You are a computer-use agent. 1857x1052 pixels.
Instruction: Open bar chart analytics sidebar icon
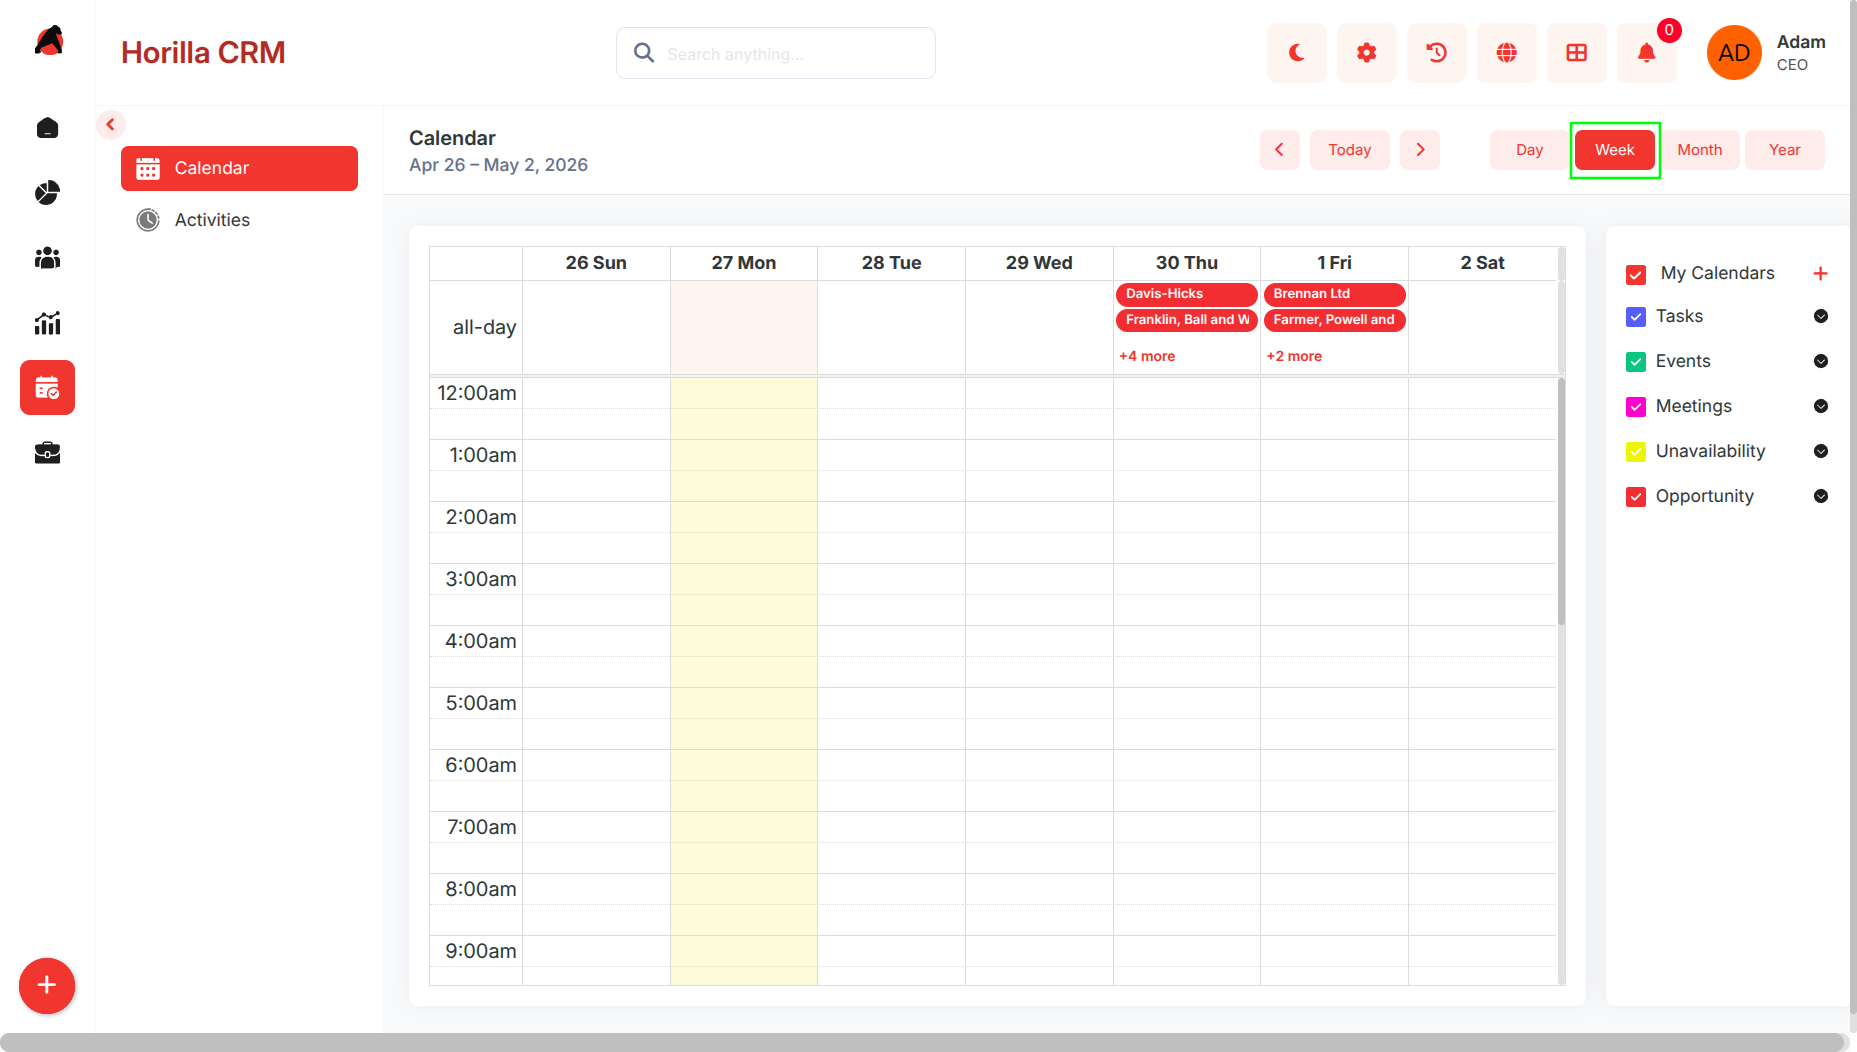coord(47,323)
